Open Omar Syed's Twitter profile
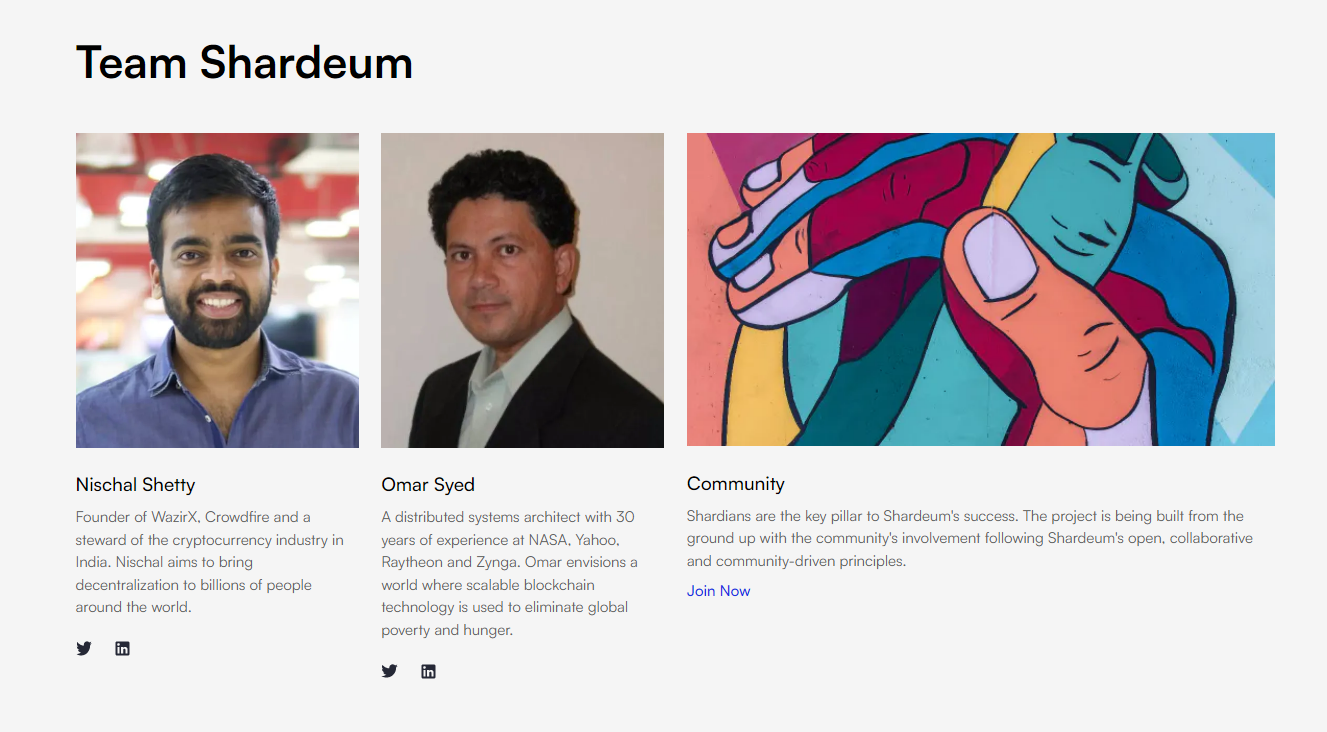The height and width of the screenshot is (732, 1327). pos(389,671)
